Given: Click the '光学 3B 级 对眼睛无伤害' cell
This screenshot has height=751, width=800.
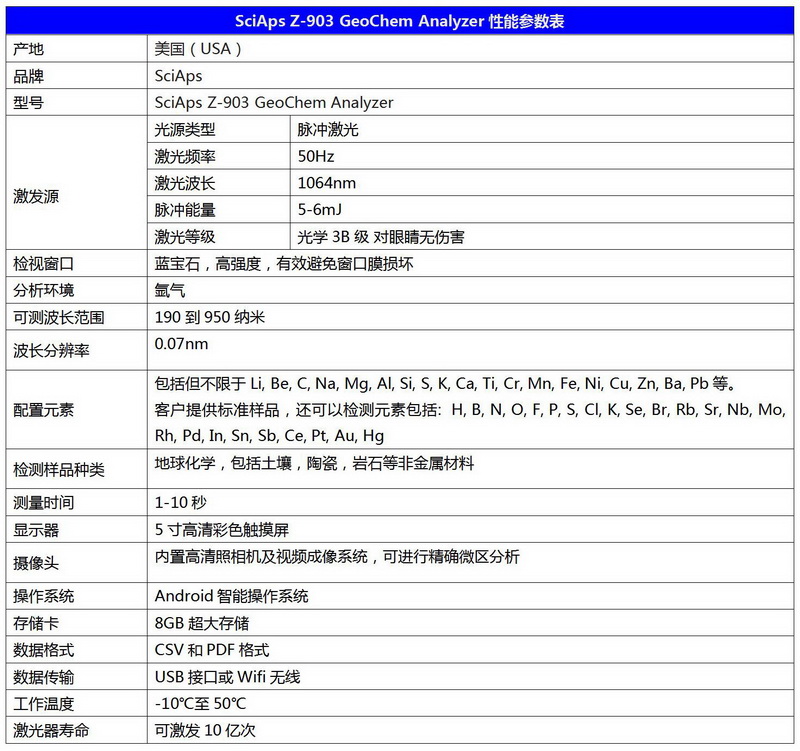Looking at the screenshot, I should click(381, 237).
